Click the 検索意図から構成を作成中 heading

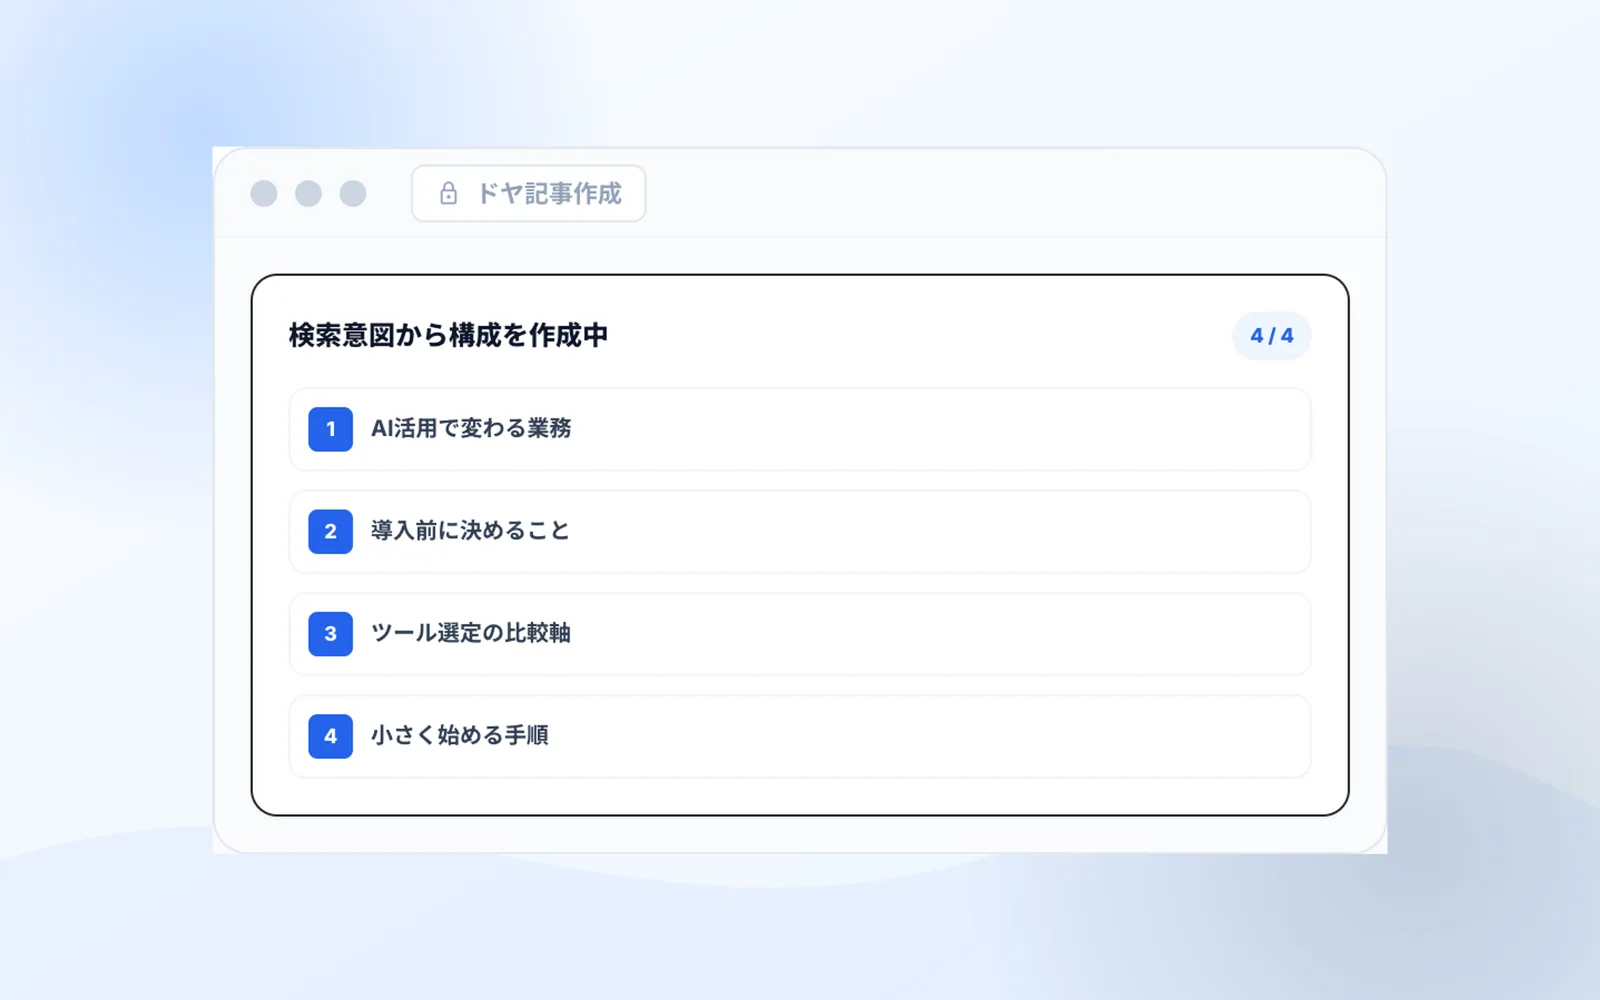448,335
